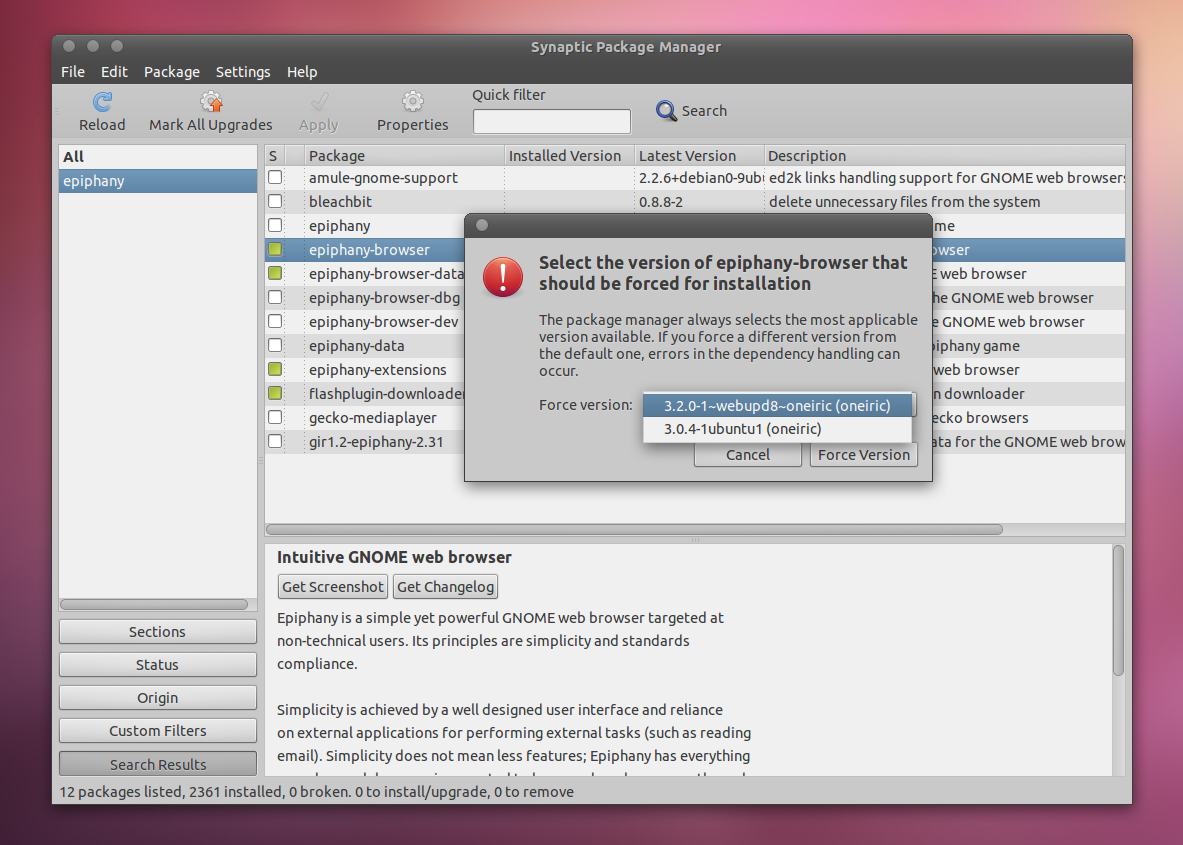Click the Mark All Upgrades icon
The height and width of the screenshot is (845, 1183).
pyautogui.click(x=211, y=101)
